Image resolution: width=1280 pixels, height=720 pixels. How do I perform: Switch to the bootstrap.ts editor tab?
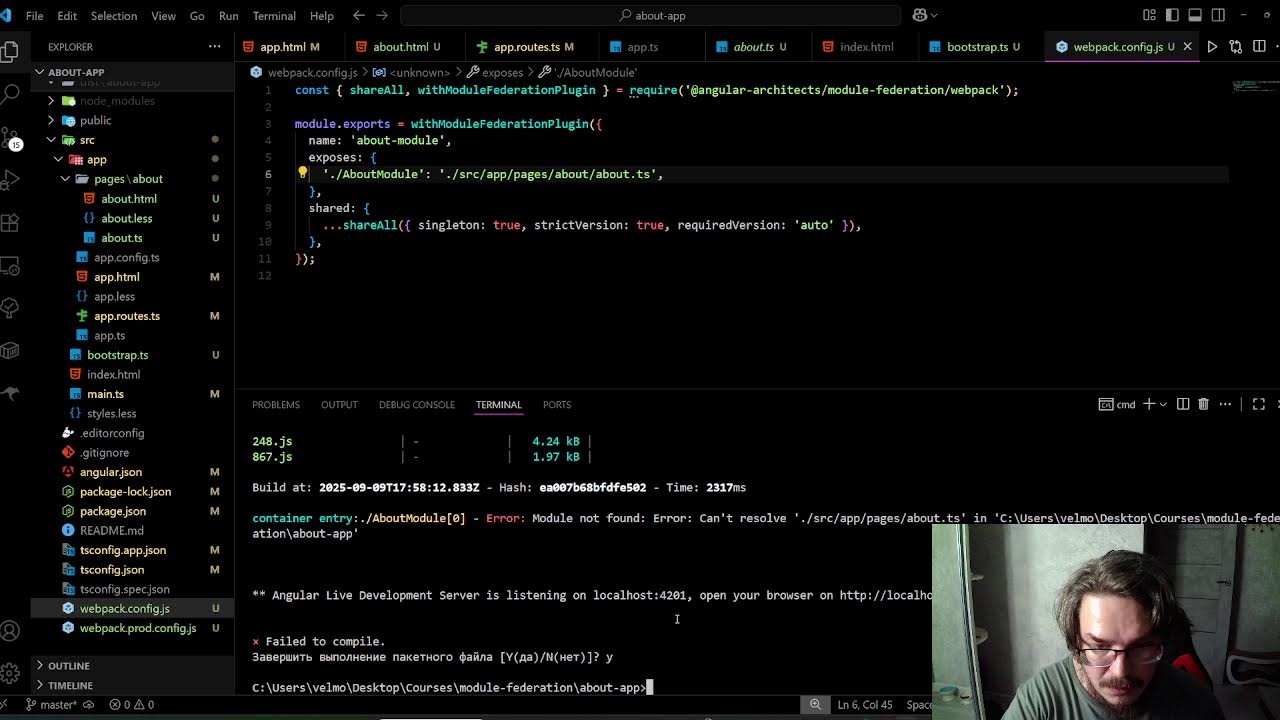(x=977, y=47)
